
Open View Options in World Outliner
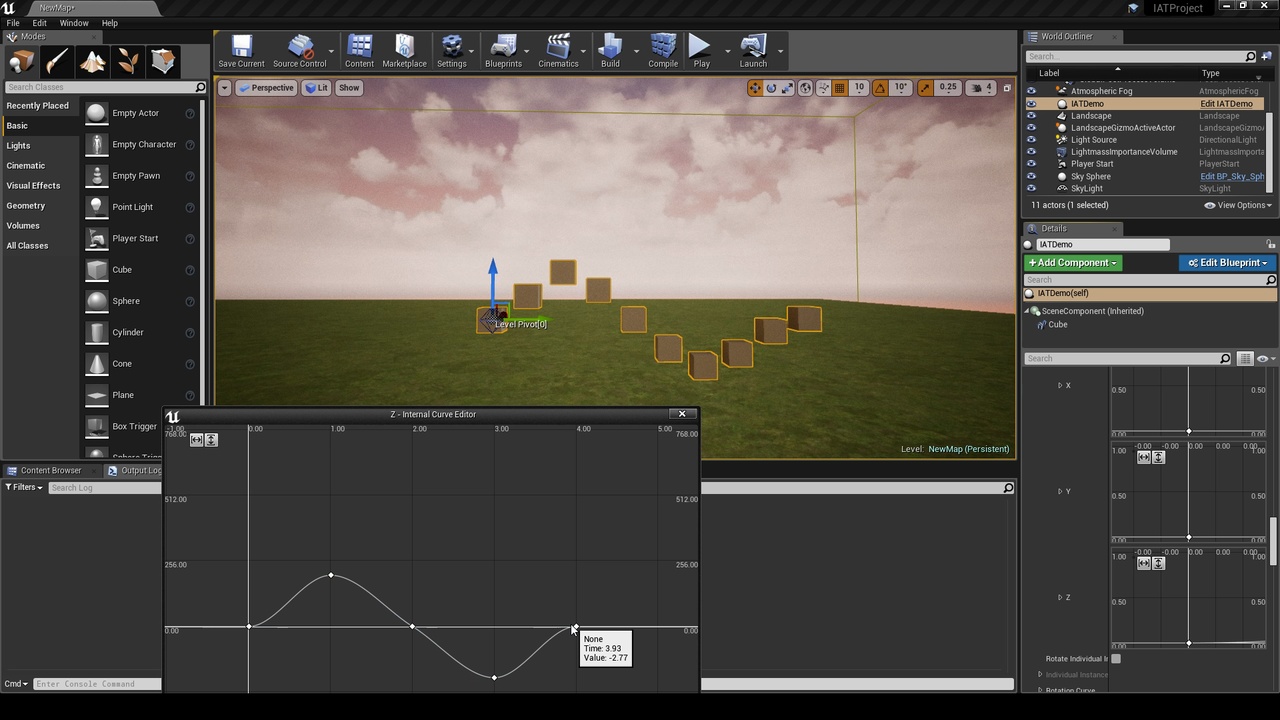tap(1238, 205)
